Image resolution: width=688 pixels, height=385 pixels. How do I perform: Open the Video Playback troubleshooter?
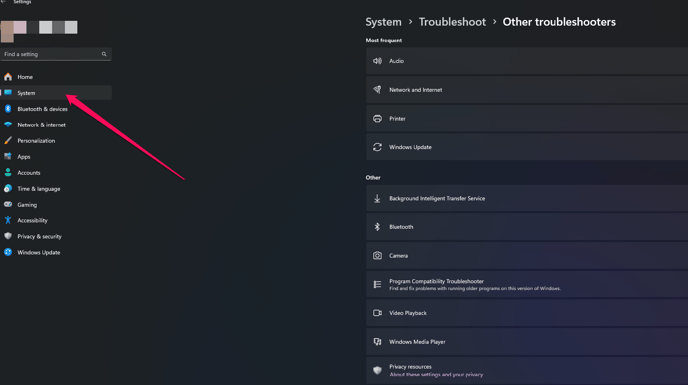[x=527, y=313]
